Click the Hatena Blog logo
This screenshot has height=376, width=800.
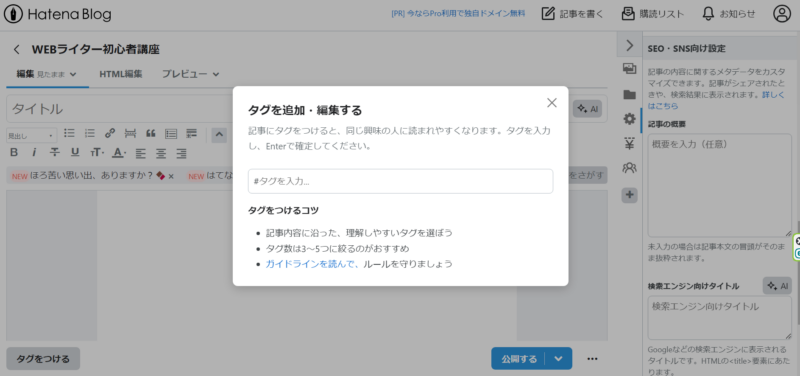(57, 14)
